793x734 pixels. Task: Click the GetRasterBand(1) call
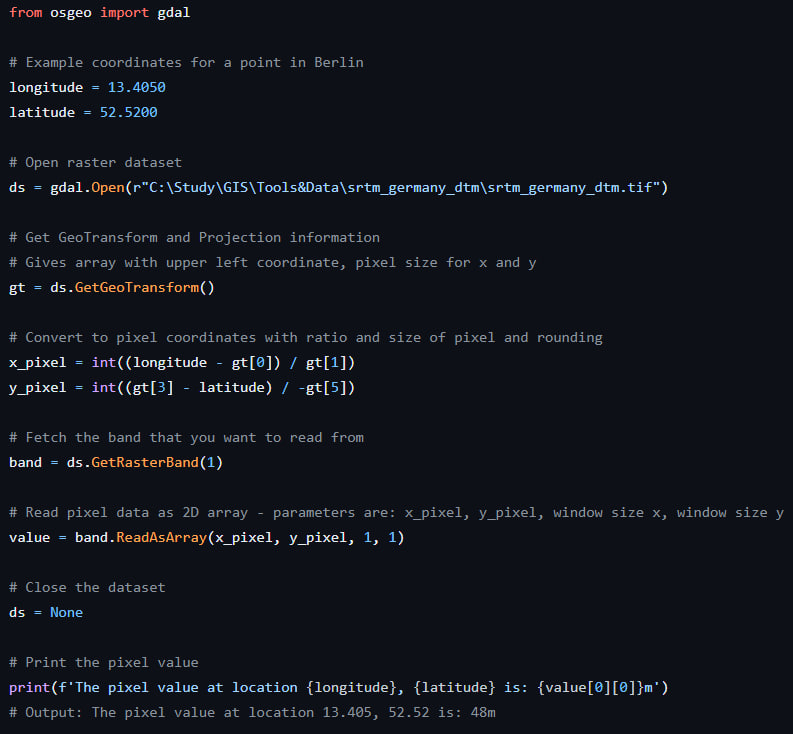pyautogui.click(x=157, y=462)
